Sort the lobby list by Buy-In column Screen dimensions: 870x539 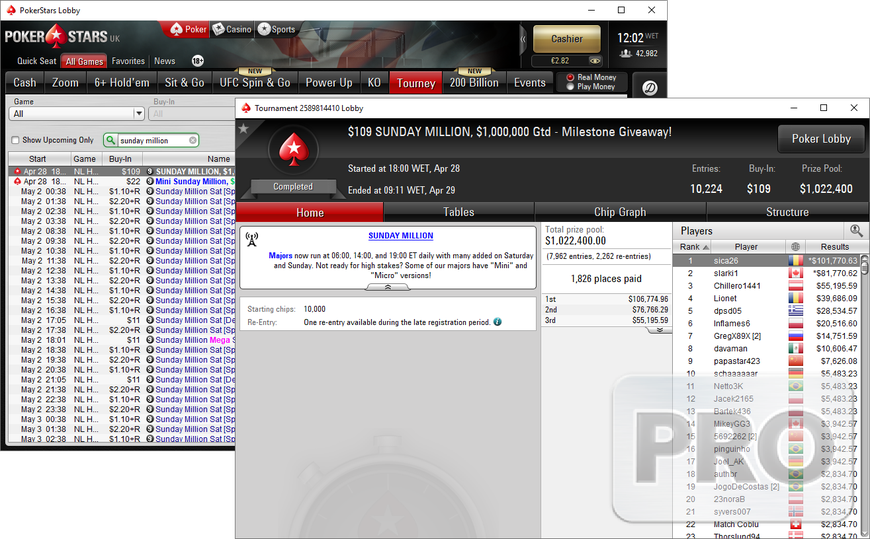click(120, 159)
